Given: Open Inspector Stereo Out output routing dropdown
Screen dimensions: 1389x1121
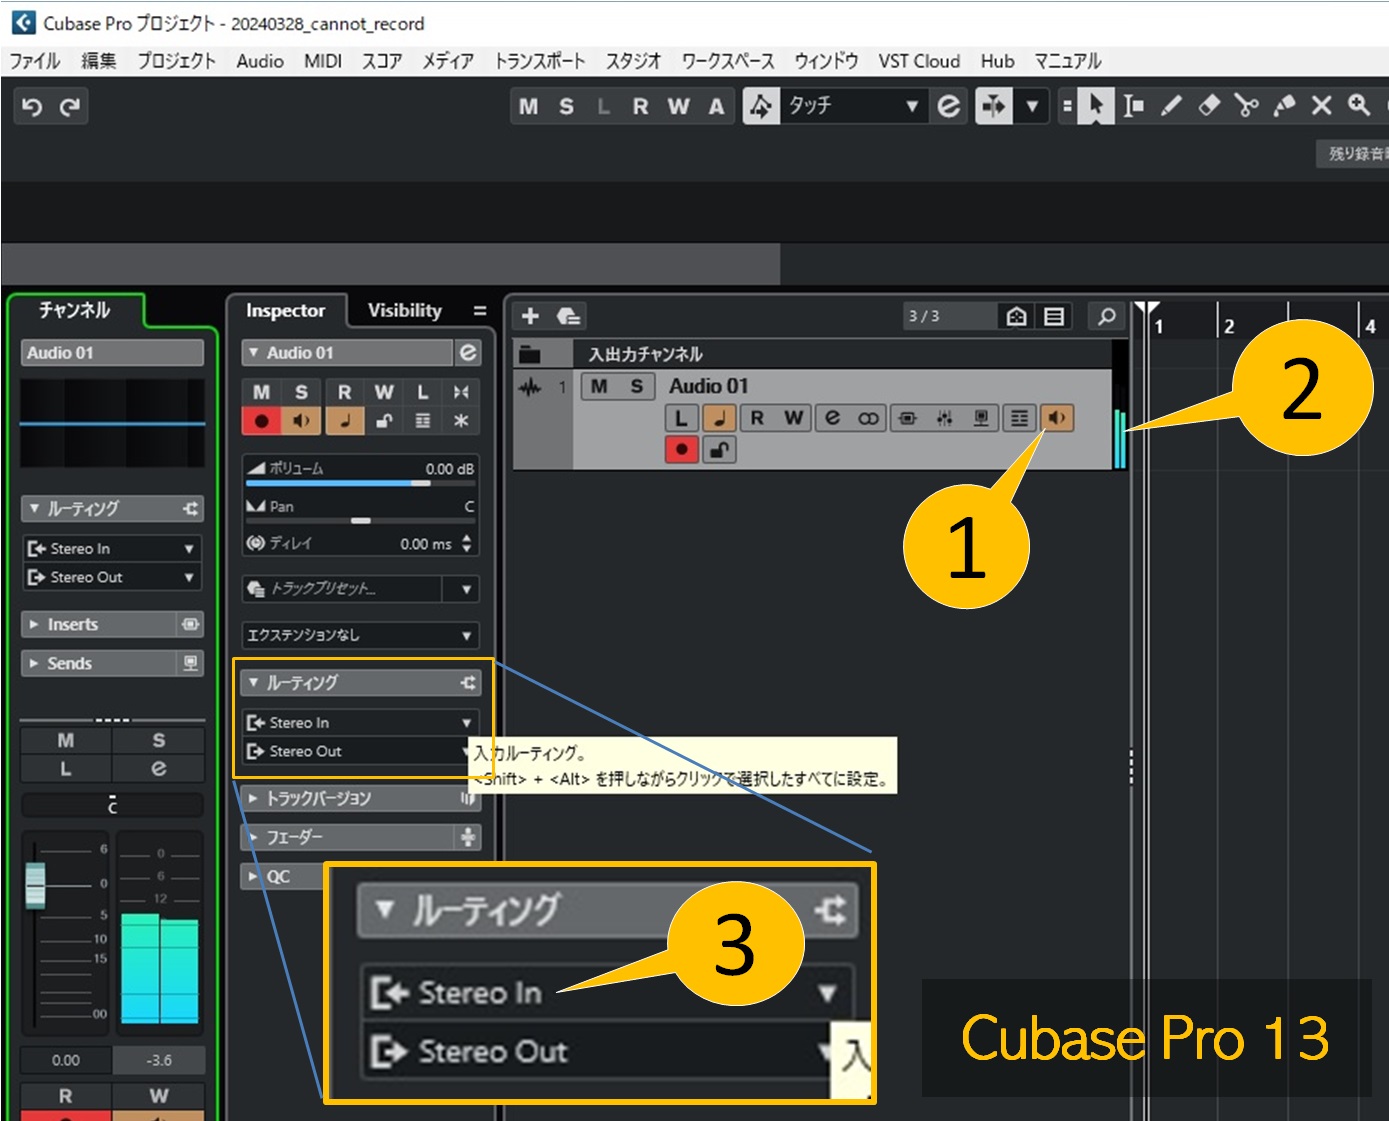Looking at the screenshot, I should click(360, 751).
